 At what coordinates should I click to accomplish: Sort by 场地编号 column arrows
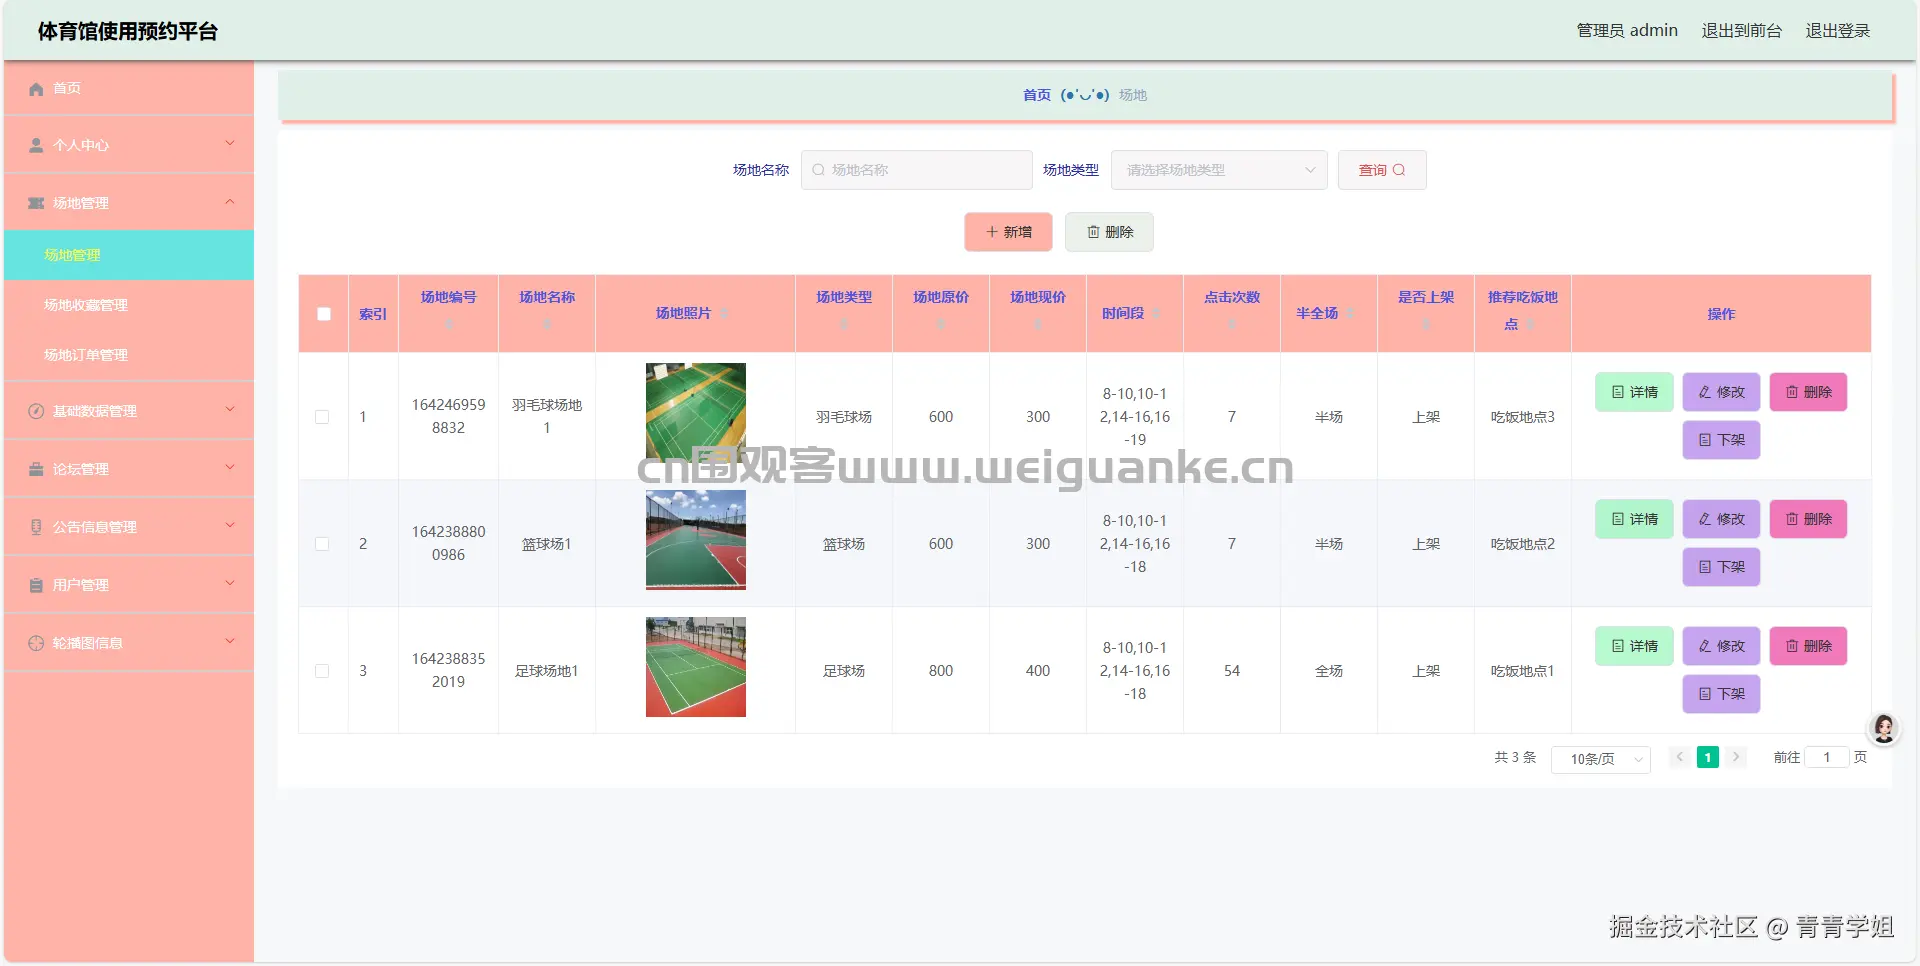[448, 324]
